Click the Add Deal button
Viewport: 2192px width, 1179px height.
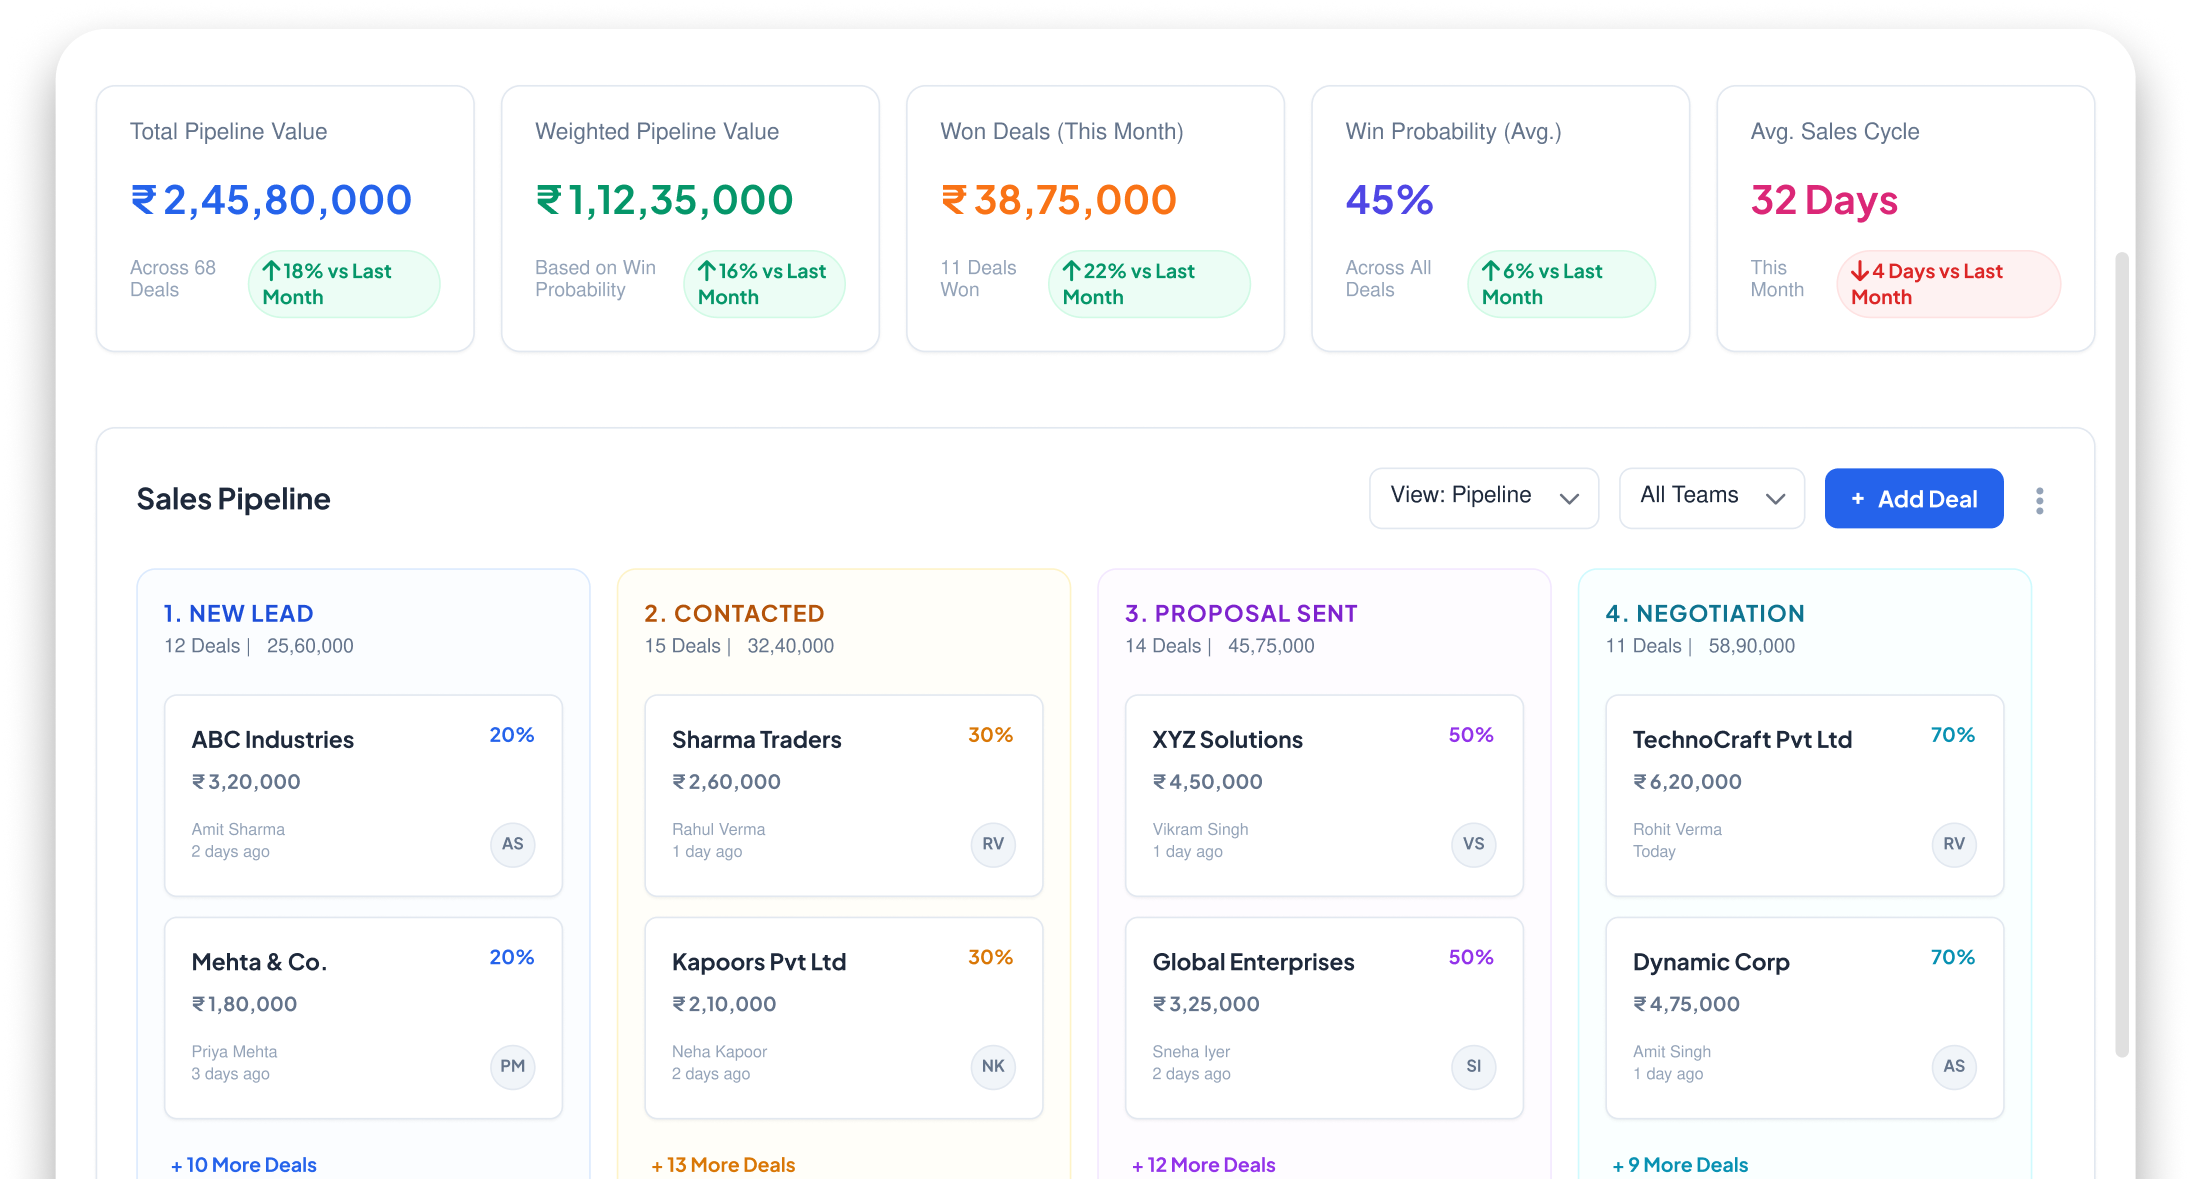pos(1913,498)
